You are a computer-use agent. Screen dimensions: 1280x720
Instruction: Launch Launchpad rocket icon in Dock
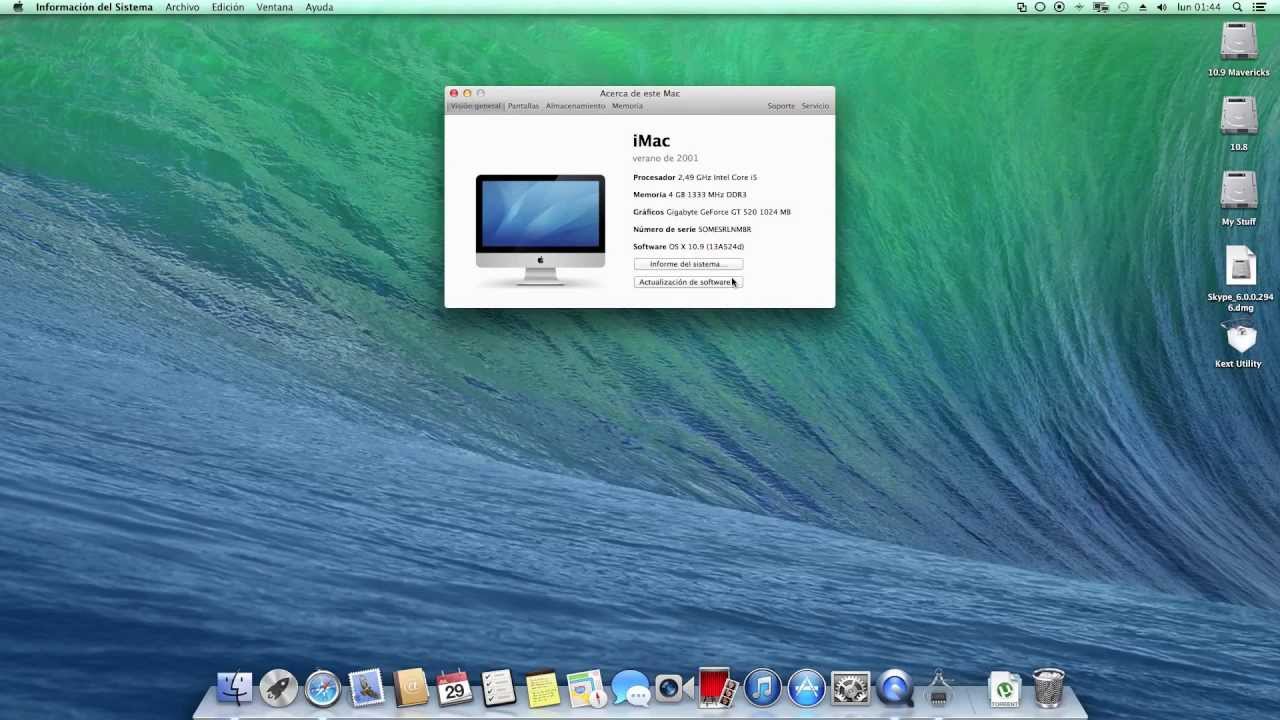pos(279,688)
